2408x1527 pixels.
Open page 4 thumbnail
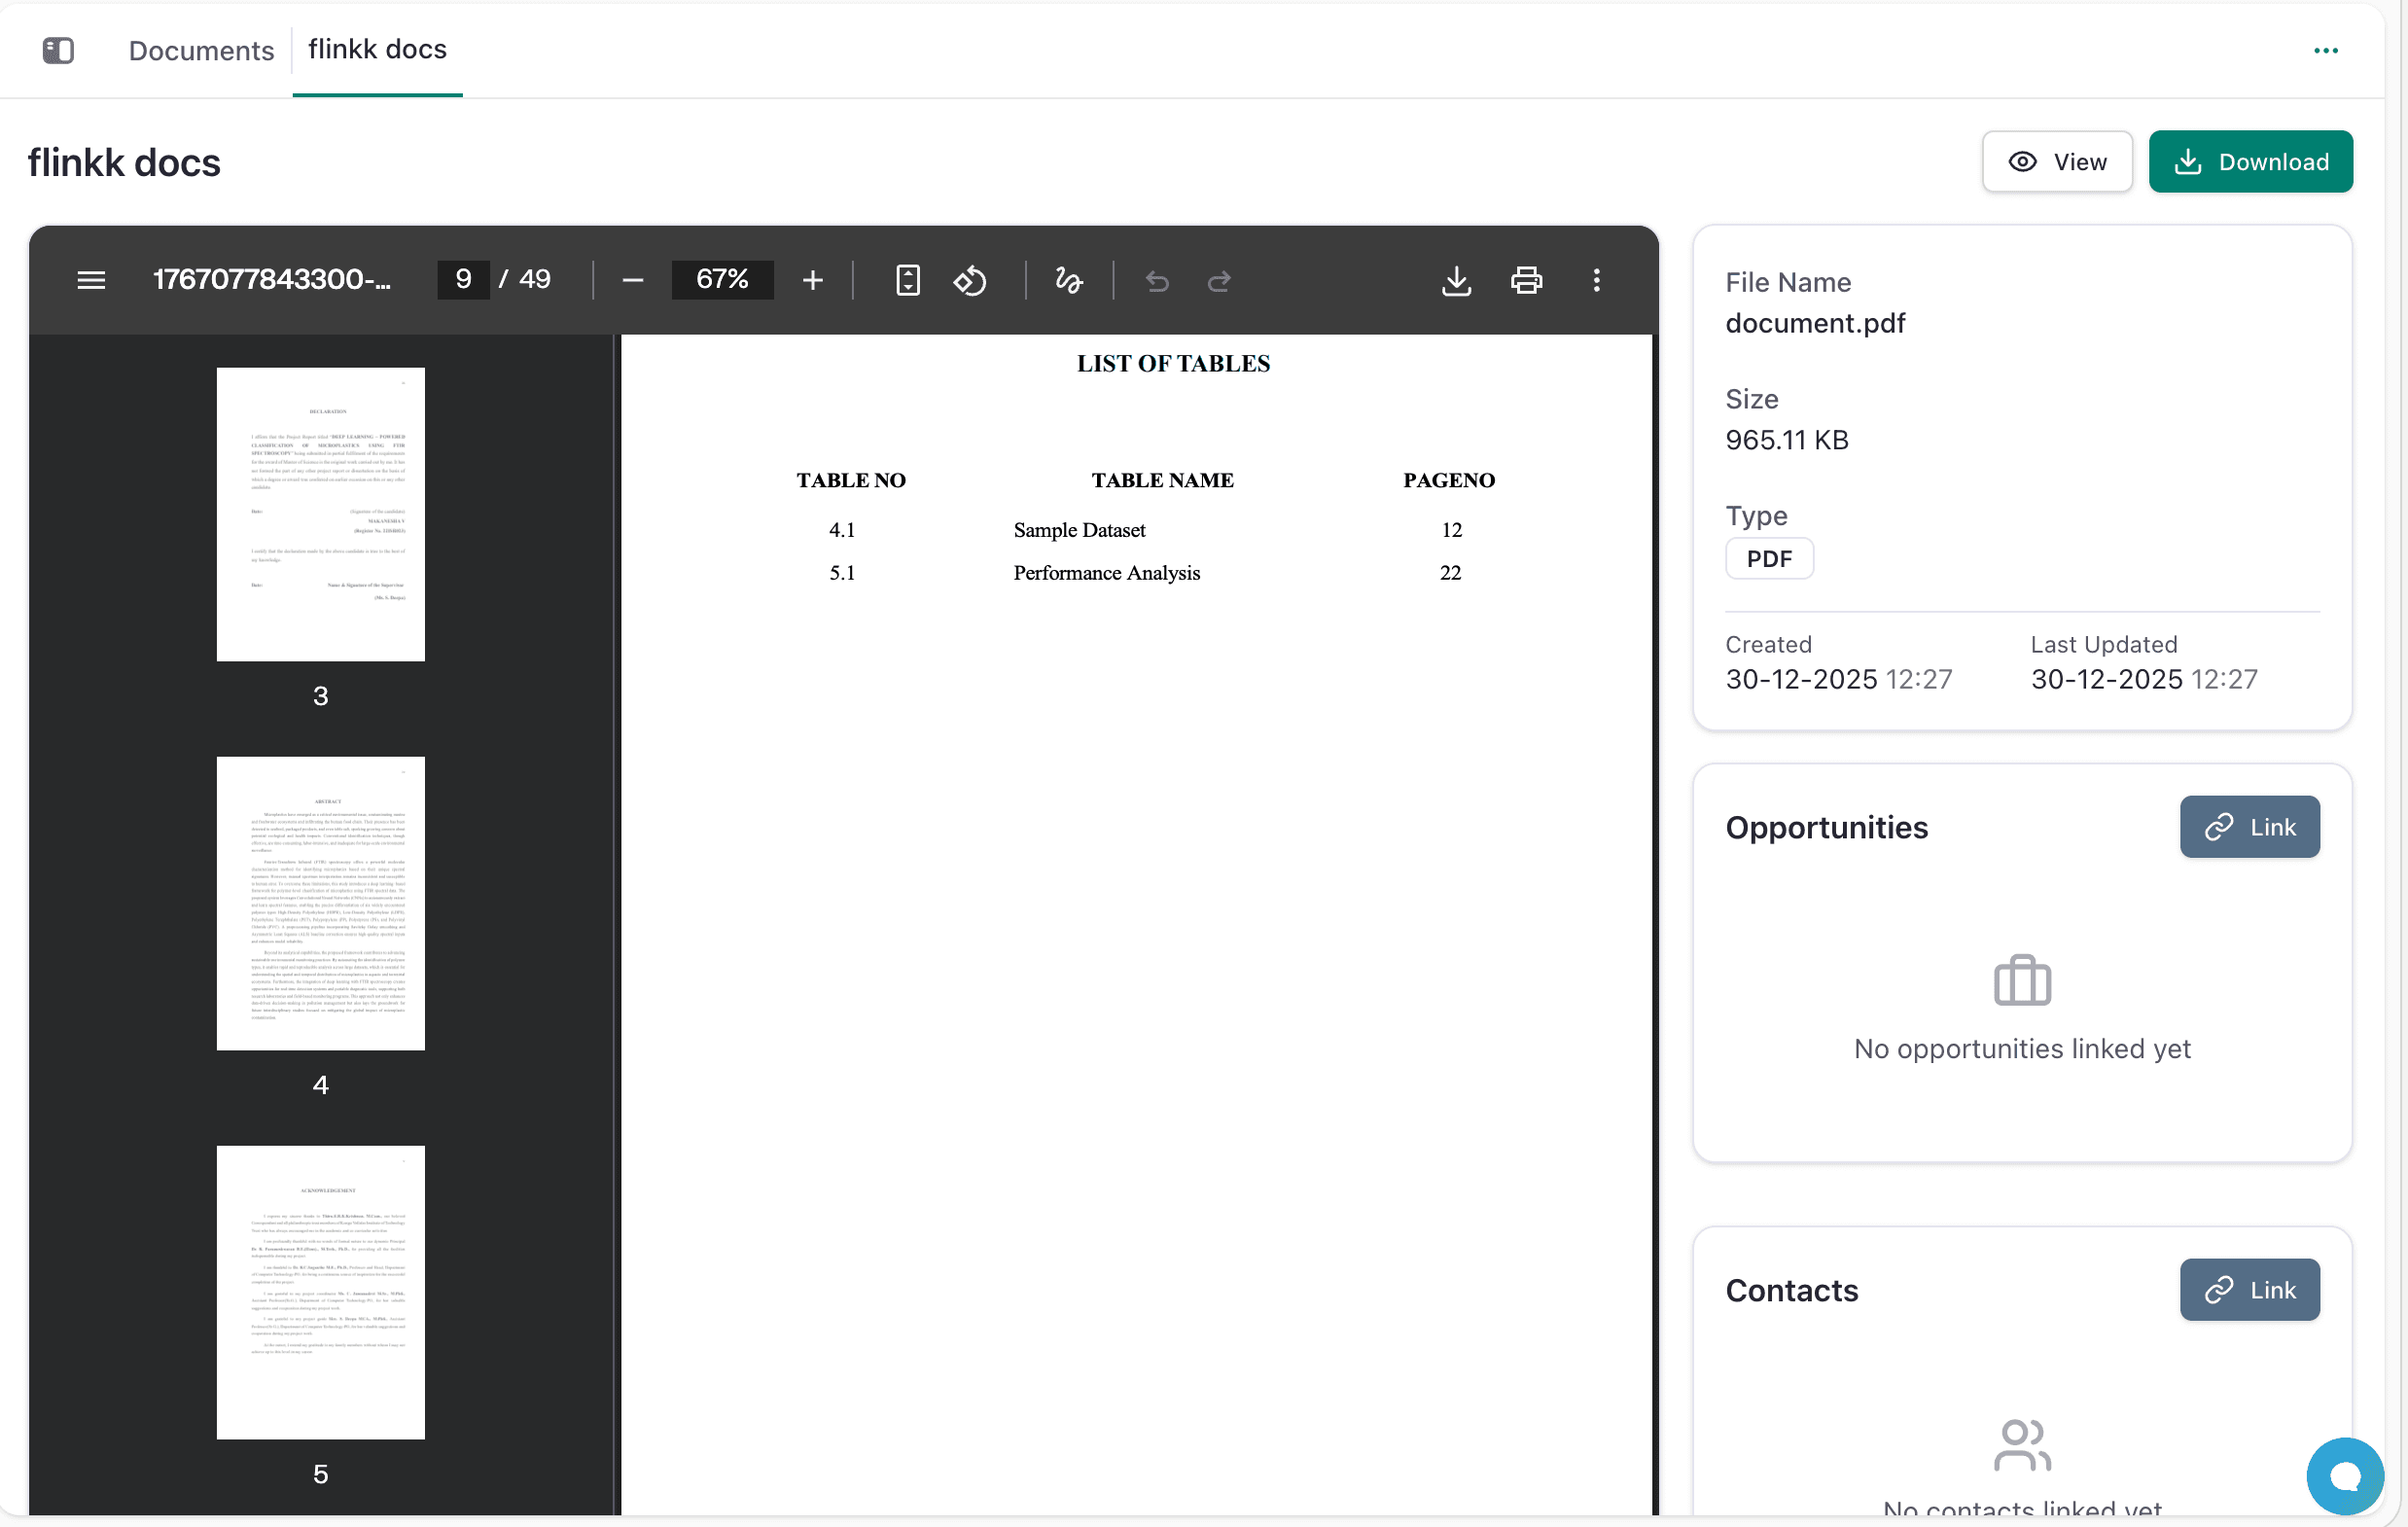tap(320, 903)
